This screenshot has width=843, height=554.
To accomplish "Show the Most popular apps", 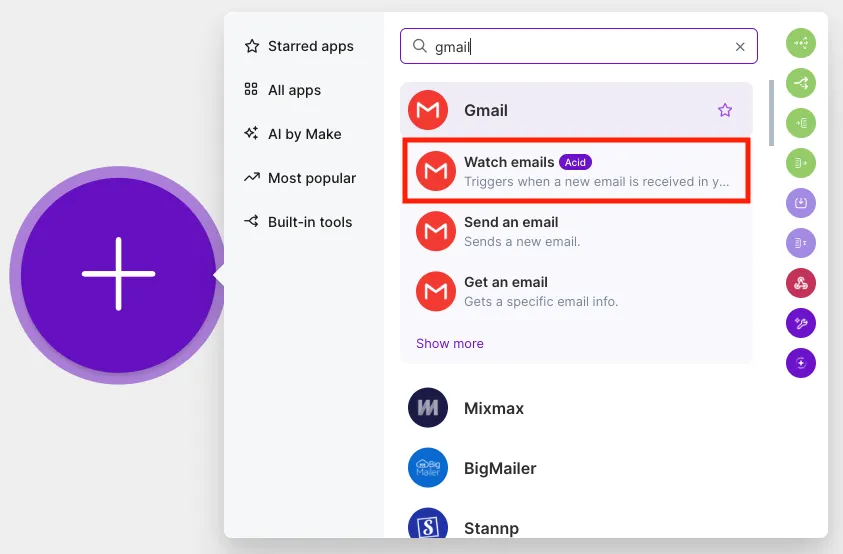I will (x=300, y=178).
